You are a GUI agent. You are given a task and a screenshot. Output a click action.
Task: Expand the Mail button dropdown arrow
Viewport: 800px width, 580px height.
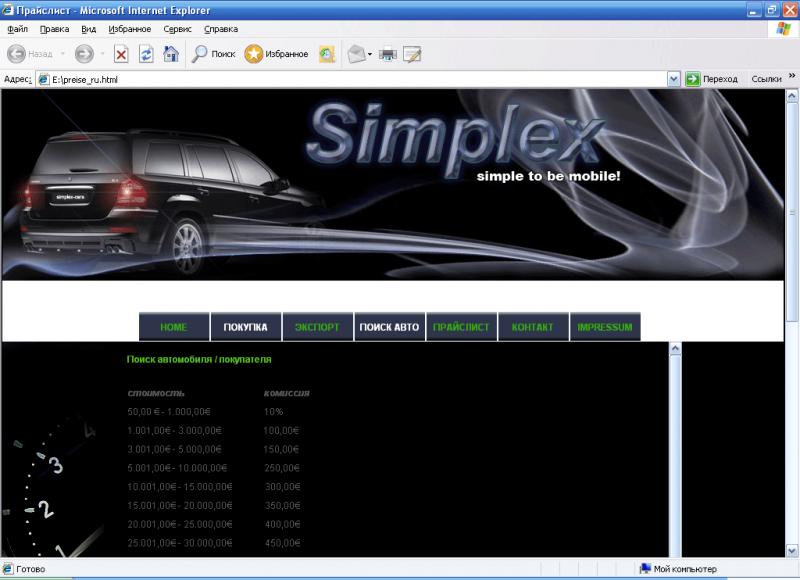point(370,54)
